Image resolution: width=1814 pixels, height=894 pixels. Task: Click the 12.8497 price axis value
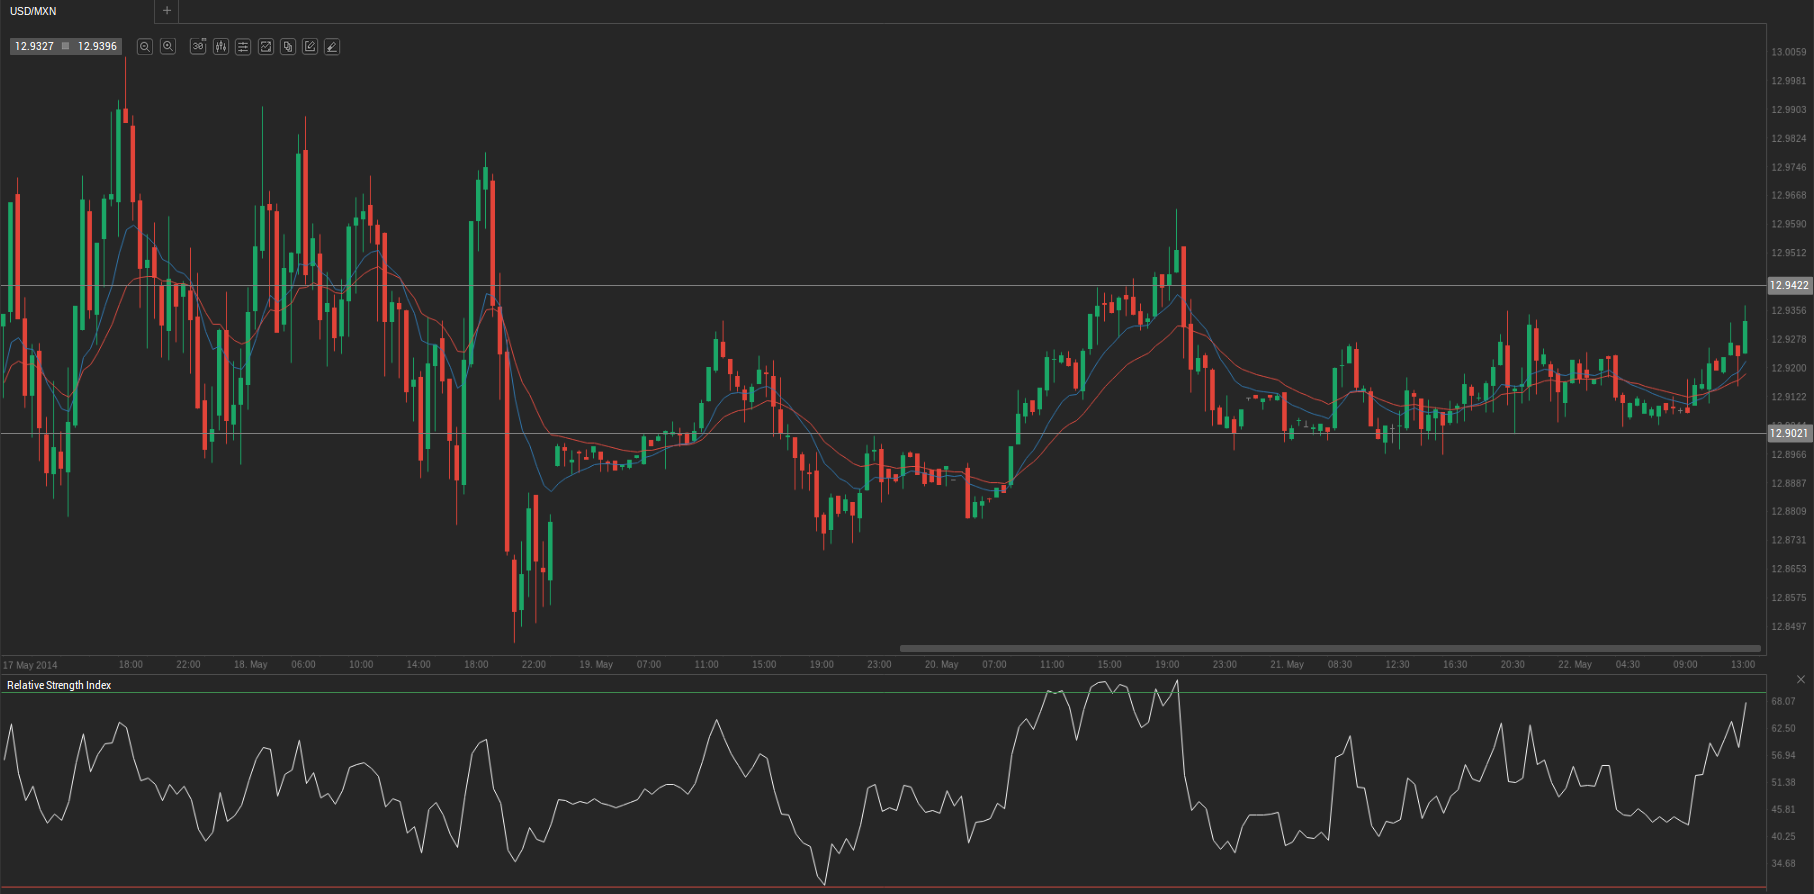click(x=1789, y=627)
